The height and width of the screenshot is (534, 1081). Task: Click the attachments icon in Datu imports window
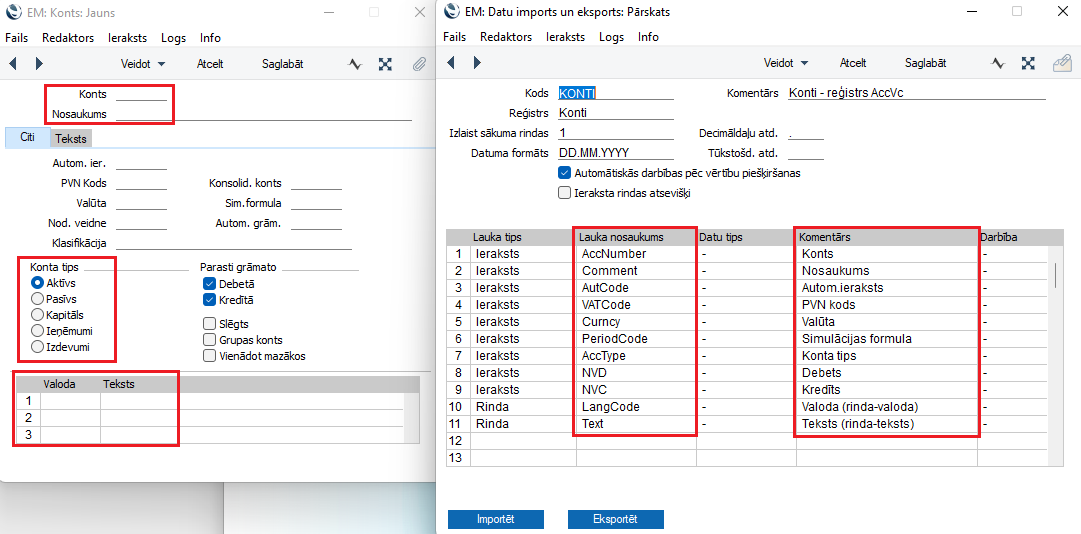[x=1062, y=63]
